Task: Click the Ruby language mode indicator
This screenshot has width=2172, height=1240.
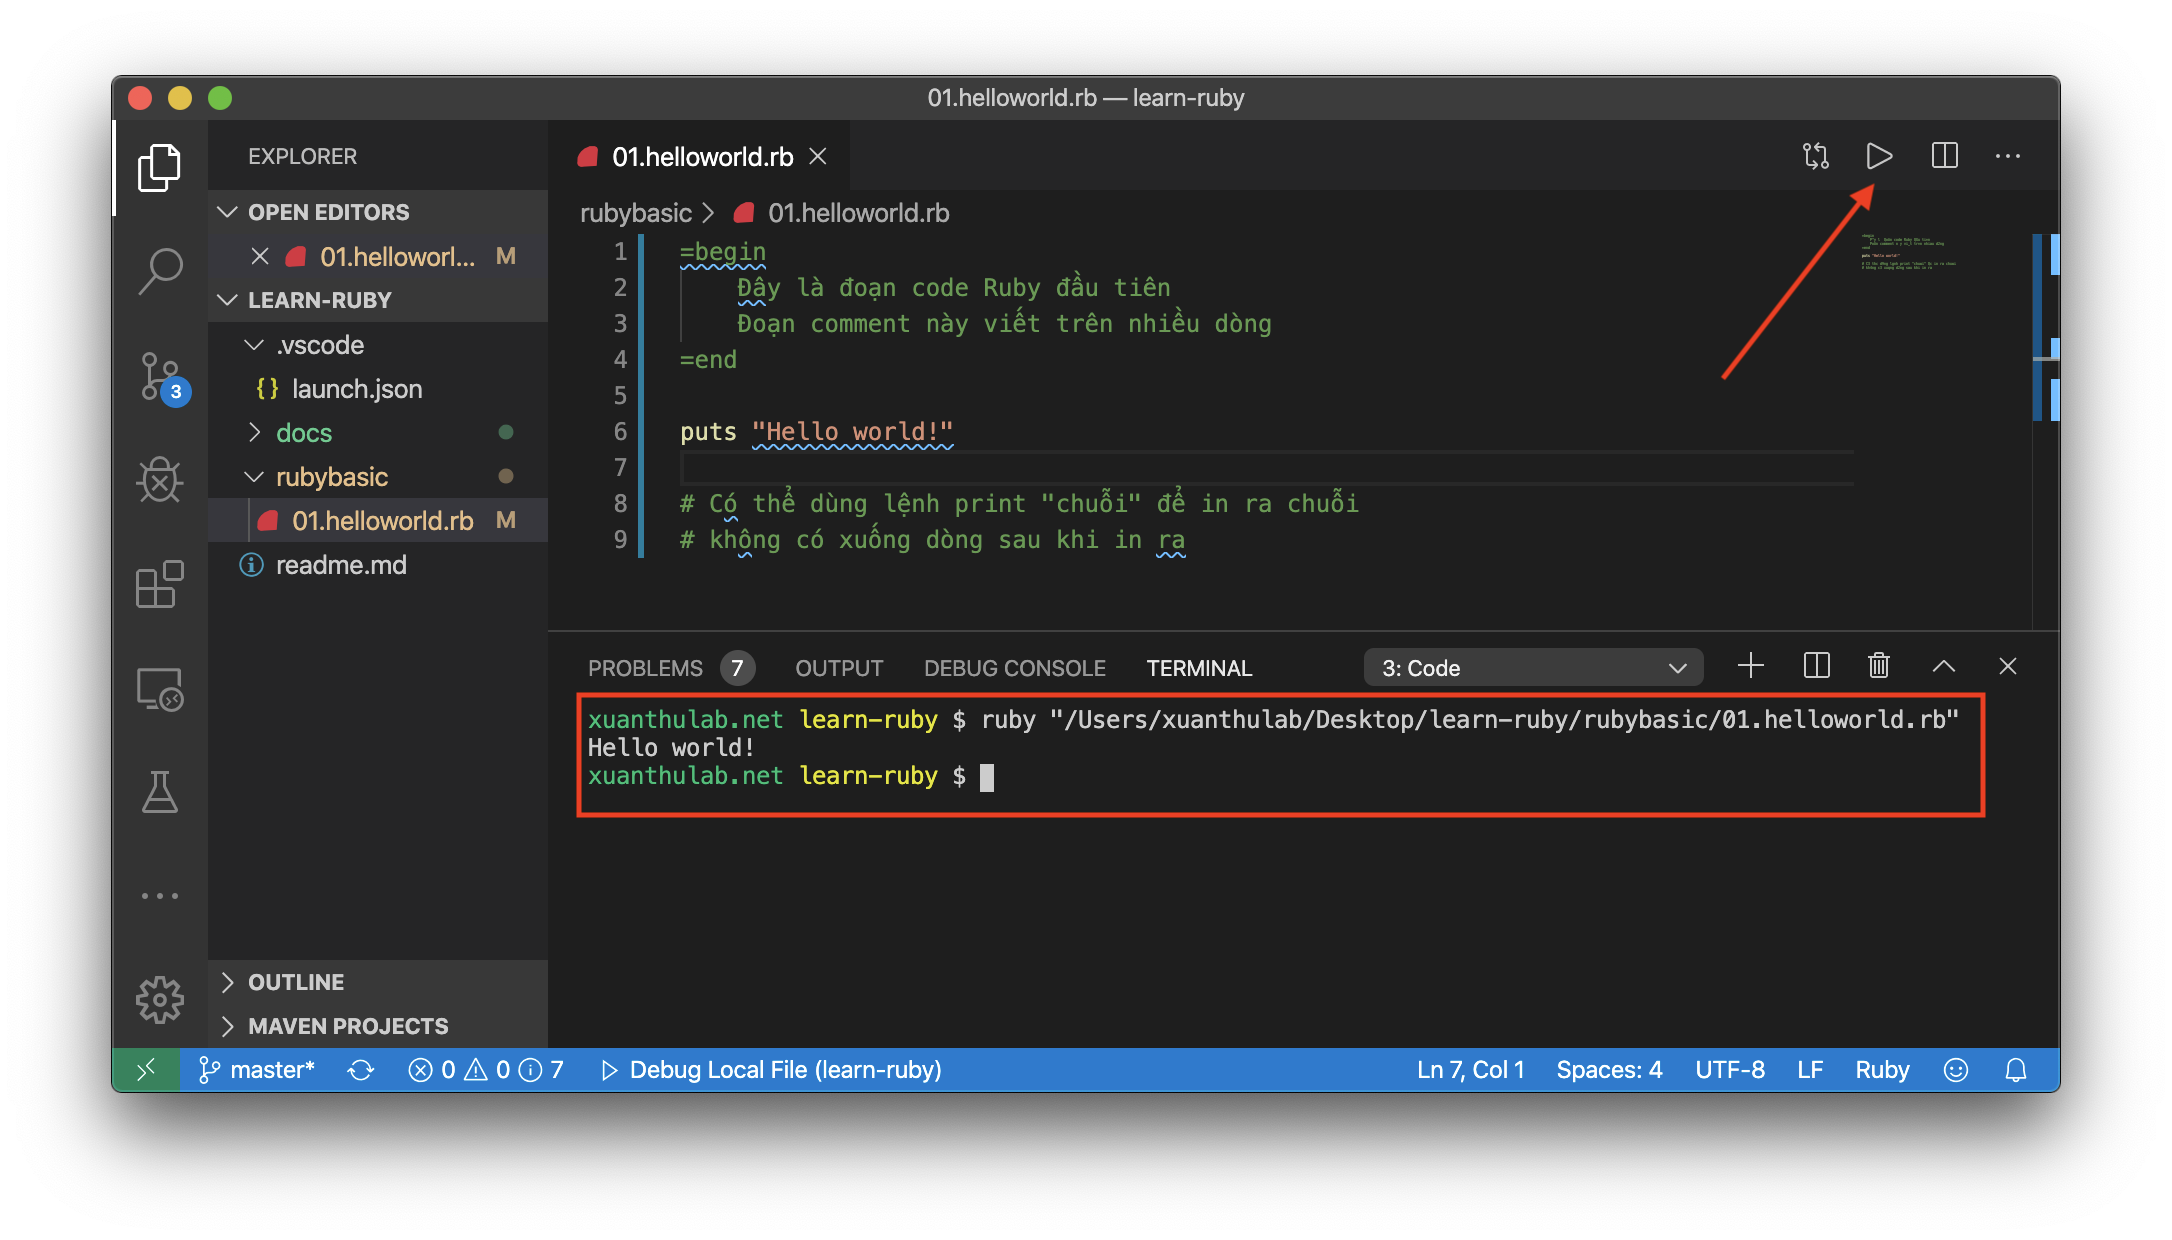Action: [1882, 1070]
